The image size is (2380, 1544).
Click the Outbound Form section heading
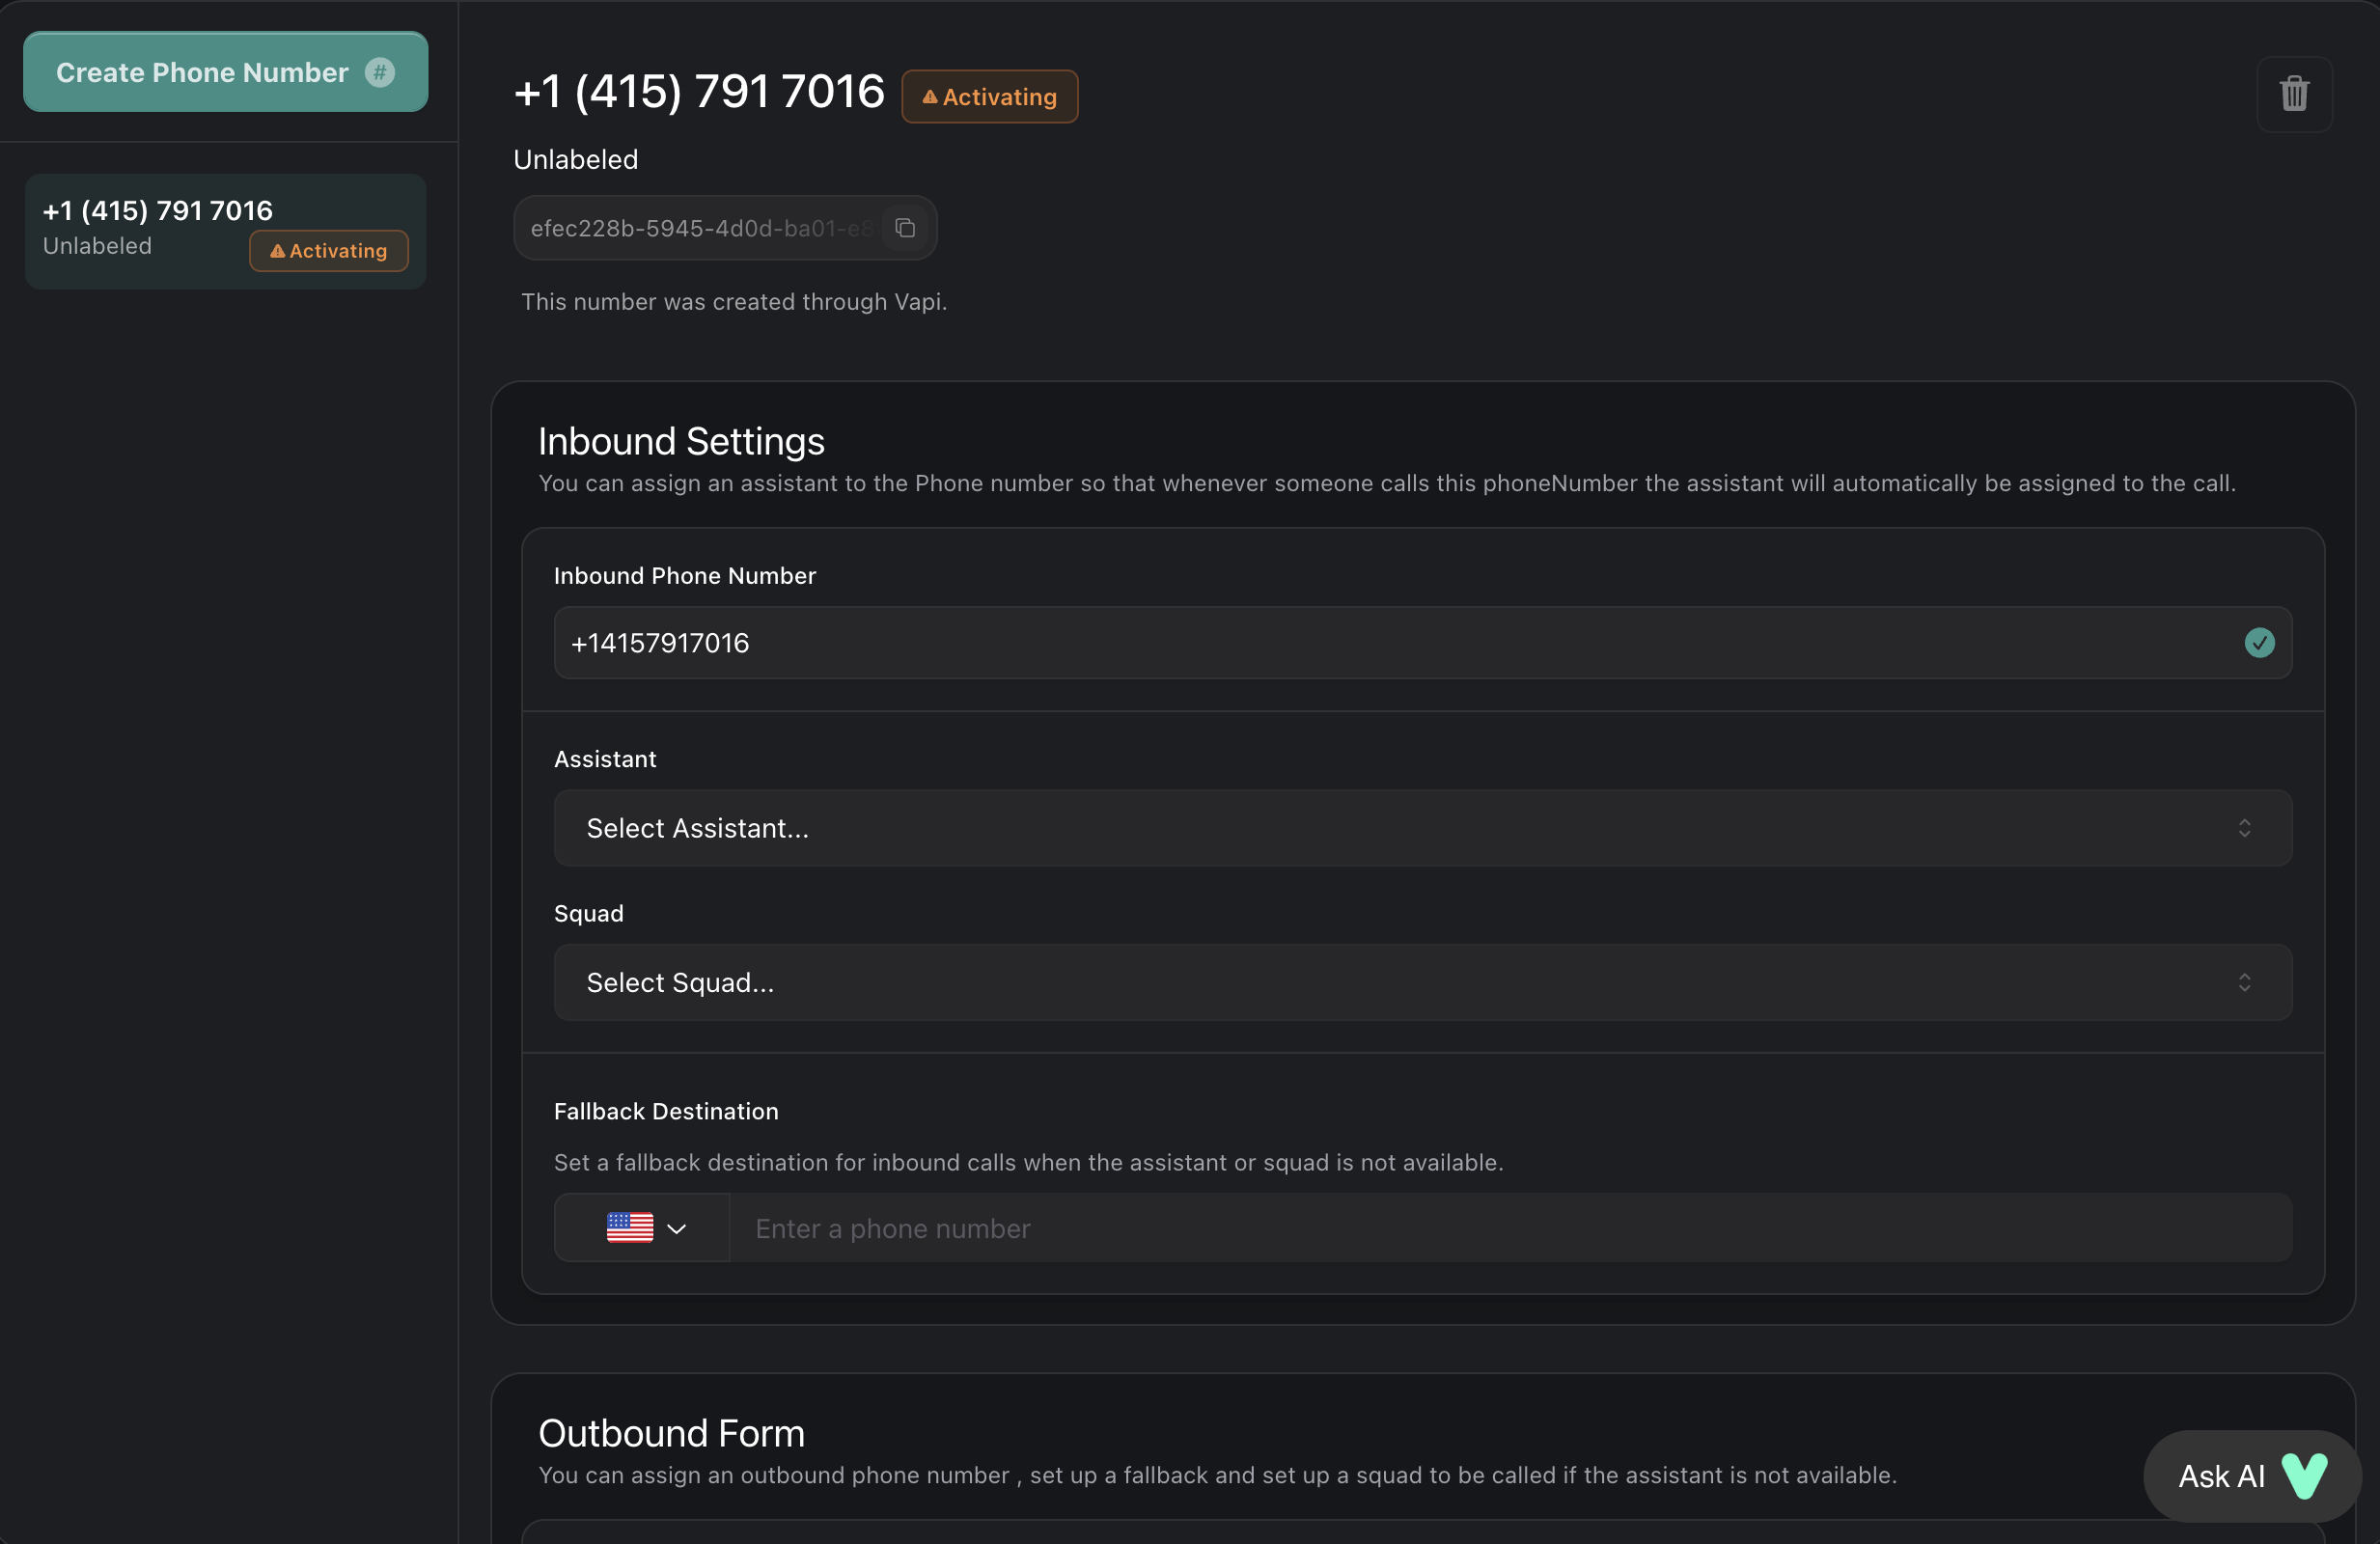[x=671, y=1433]
